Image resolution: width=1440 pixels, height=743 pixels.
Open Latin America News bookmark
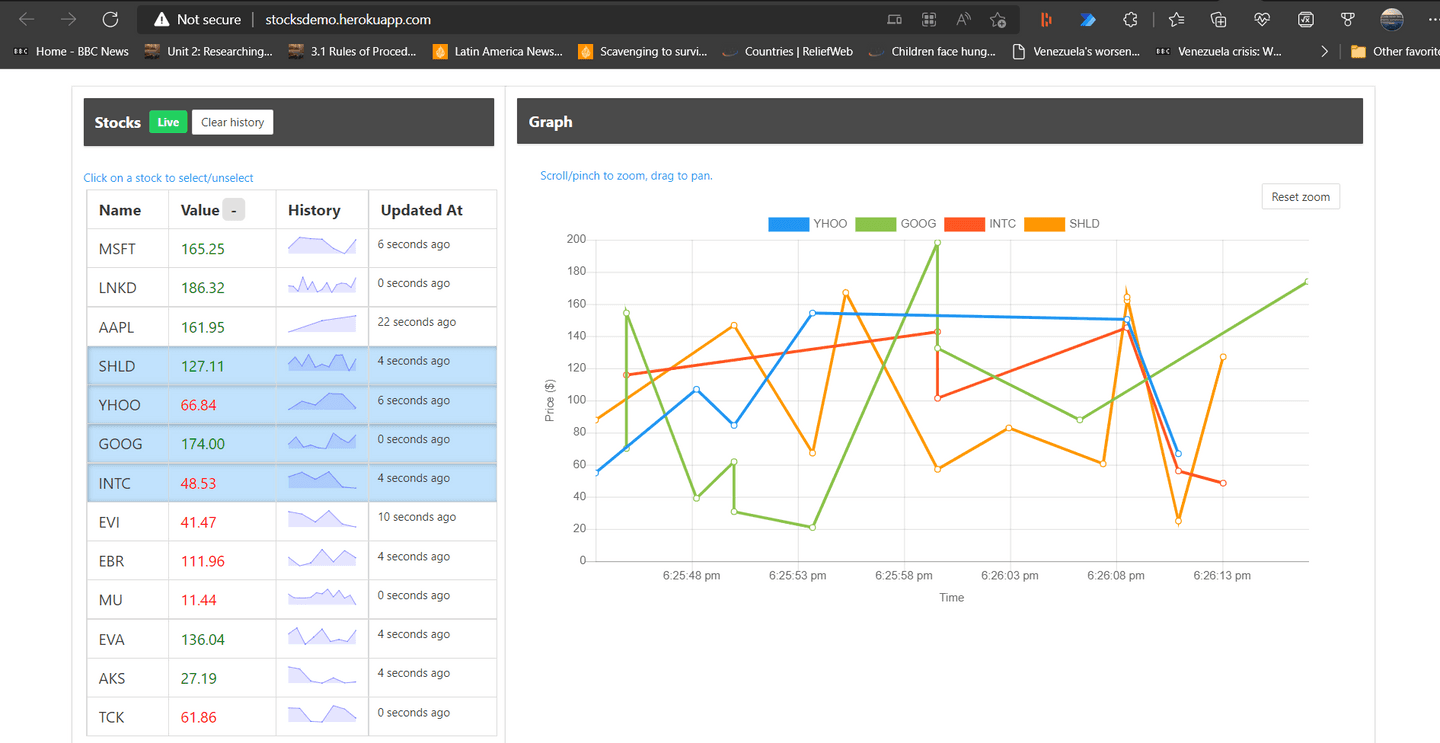[498, 51]
